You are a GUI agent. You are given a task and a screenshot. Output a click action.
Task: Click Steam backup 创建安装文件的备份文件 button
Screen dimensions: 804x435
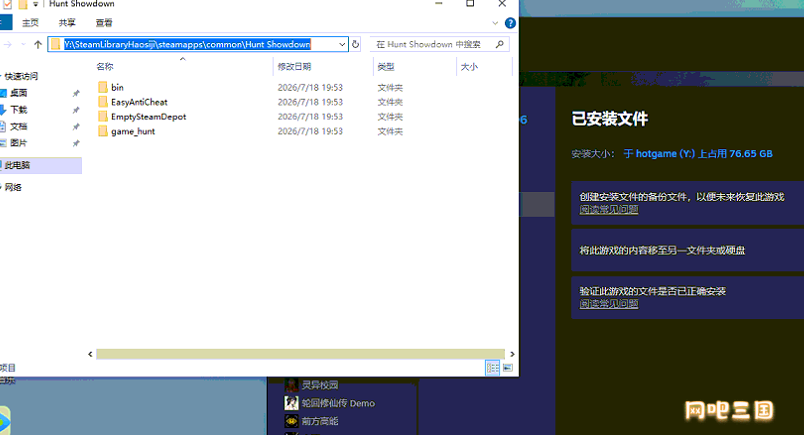click(x=688, y=203)
